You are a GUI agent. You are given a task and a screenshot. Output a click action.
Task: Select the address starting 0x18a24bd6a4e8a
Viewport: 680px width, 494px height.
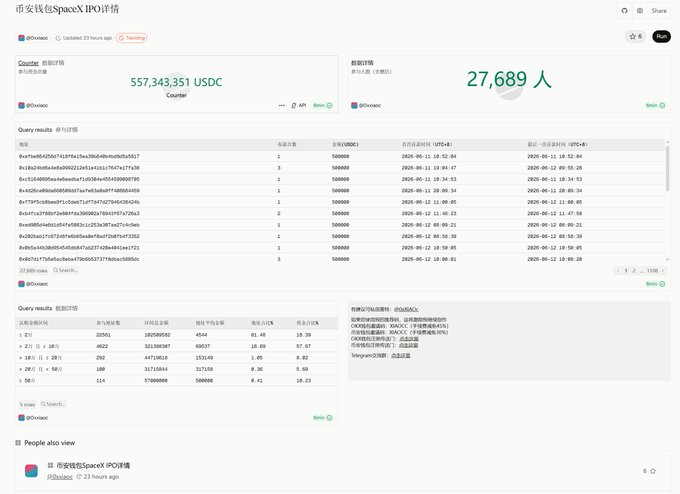(x=79, y=168)
